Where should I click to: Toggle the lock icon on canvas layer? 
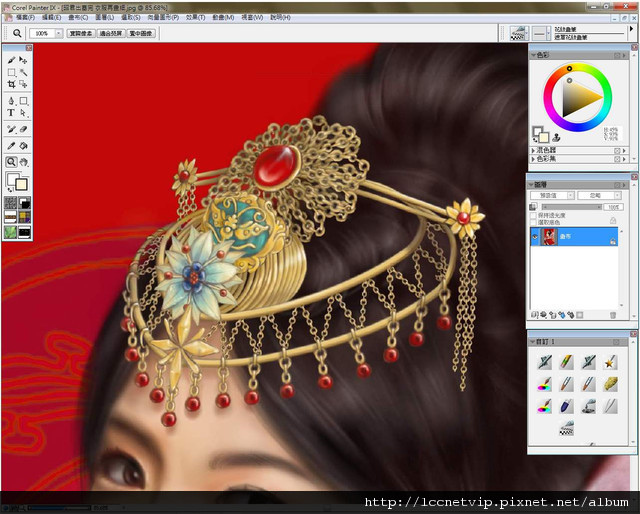[x=613, y=242]
